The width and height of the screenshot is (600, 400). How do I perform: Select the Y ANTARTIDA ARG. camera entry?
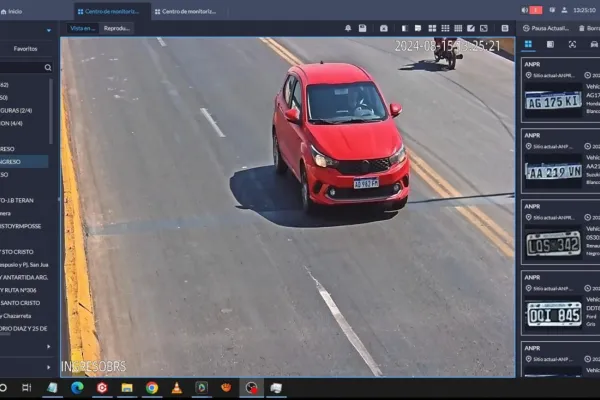(24, 277)
